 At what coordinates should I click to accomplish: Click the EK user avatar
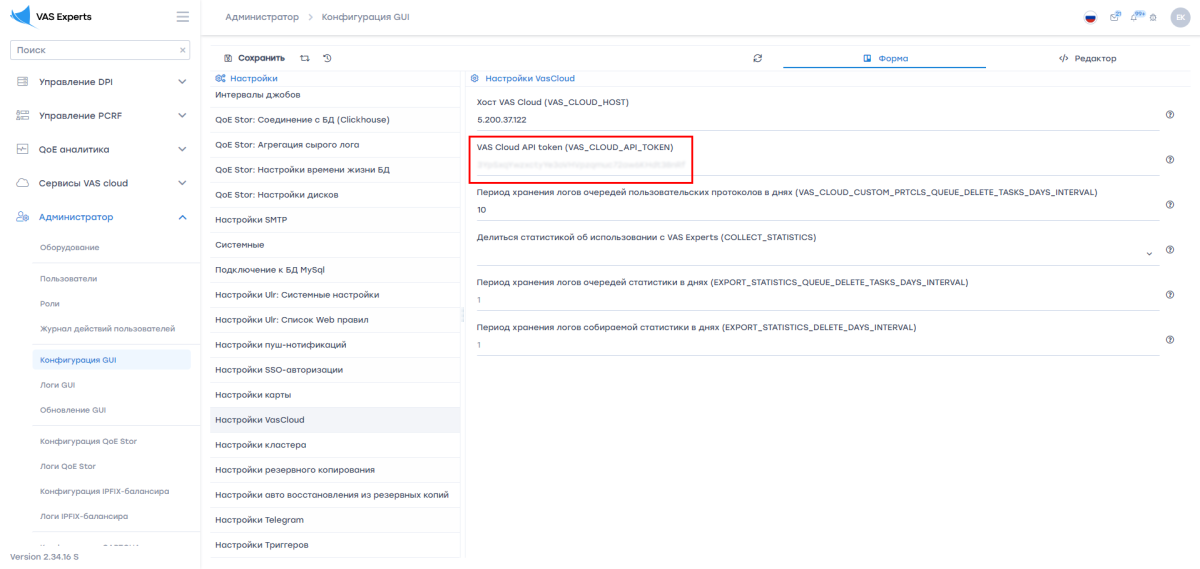tap(1179, 17)
